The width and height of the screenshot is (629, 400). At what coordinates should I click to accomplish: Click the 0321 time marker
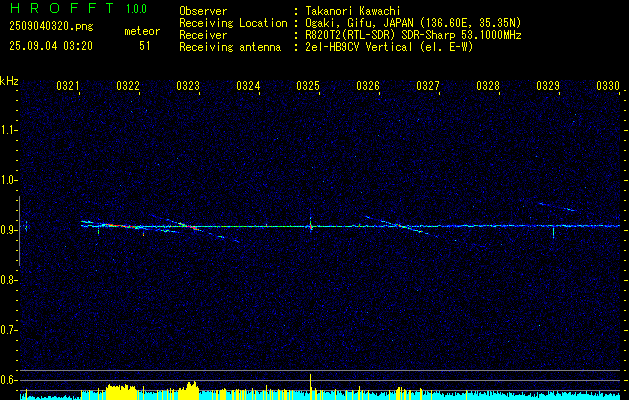pos(67,86)
